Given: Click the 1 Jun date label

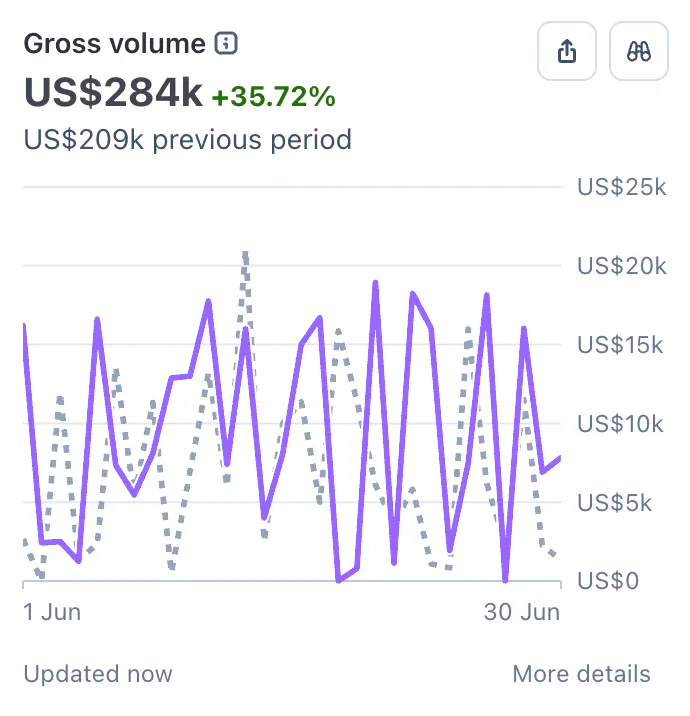Looking at the screenshot, I should point(52,612).
